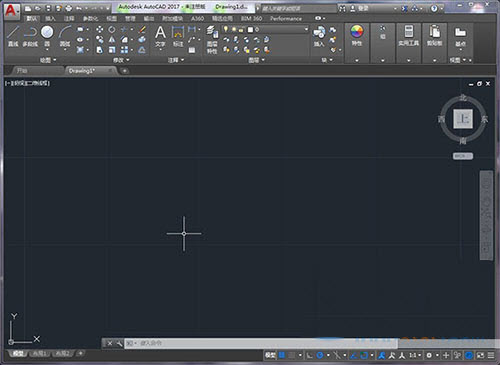The height and width of the screenshot is (365, 500).
Task: Toggle object snap in status bar
Action: (364, 356)
